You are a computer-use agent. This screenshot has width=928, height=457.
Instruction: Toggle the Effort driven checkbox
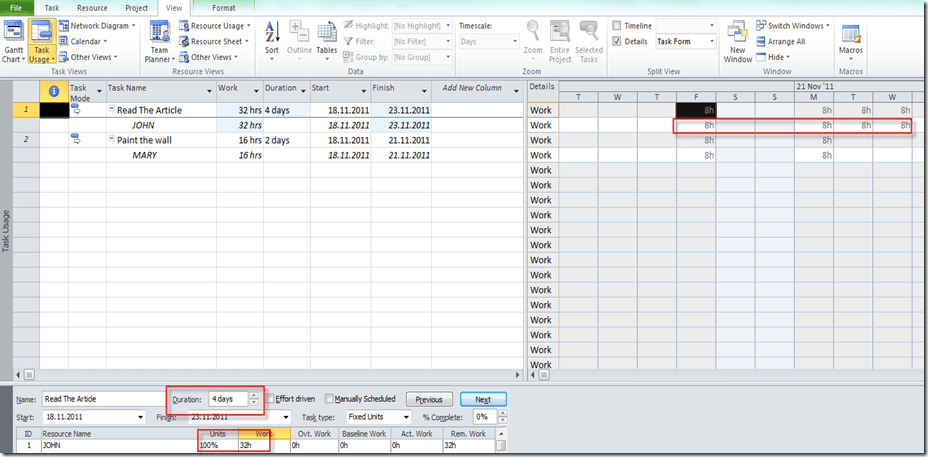click(x=271, y=398)
